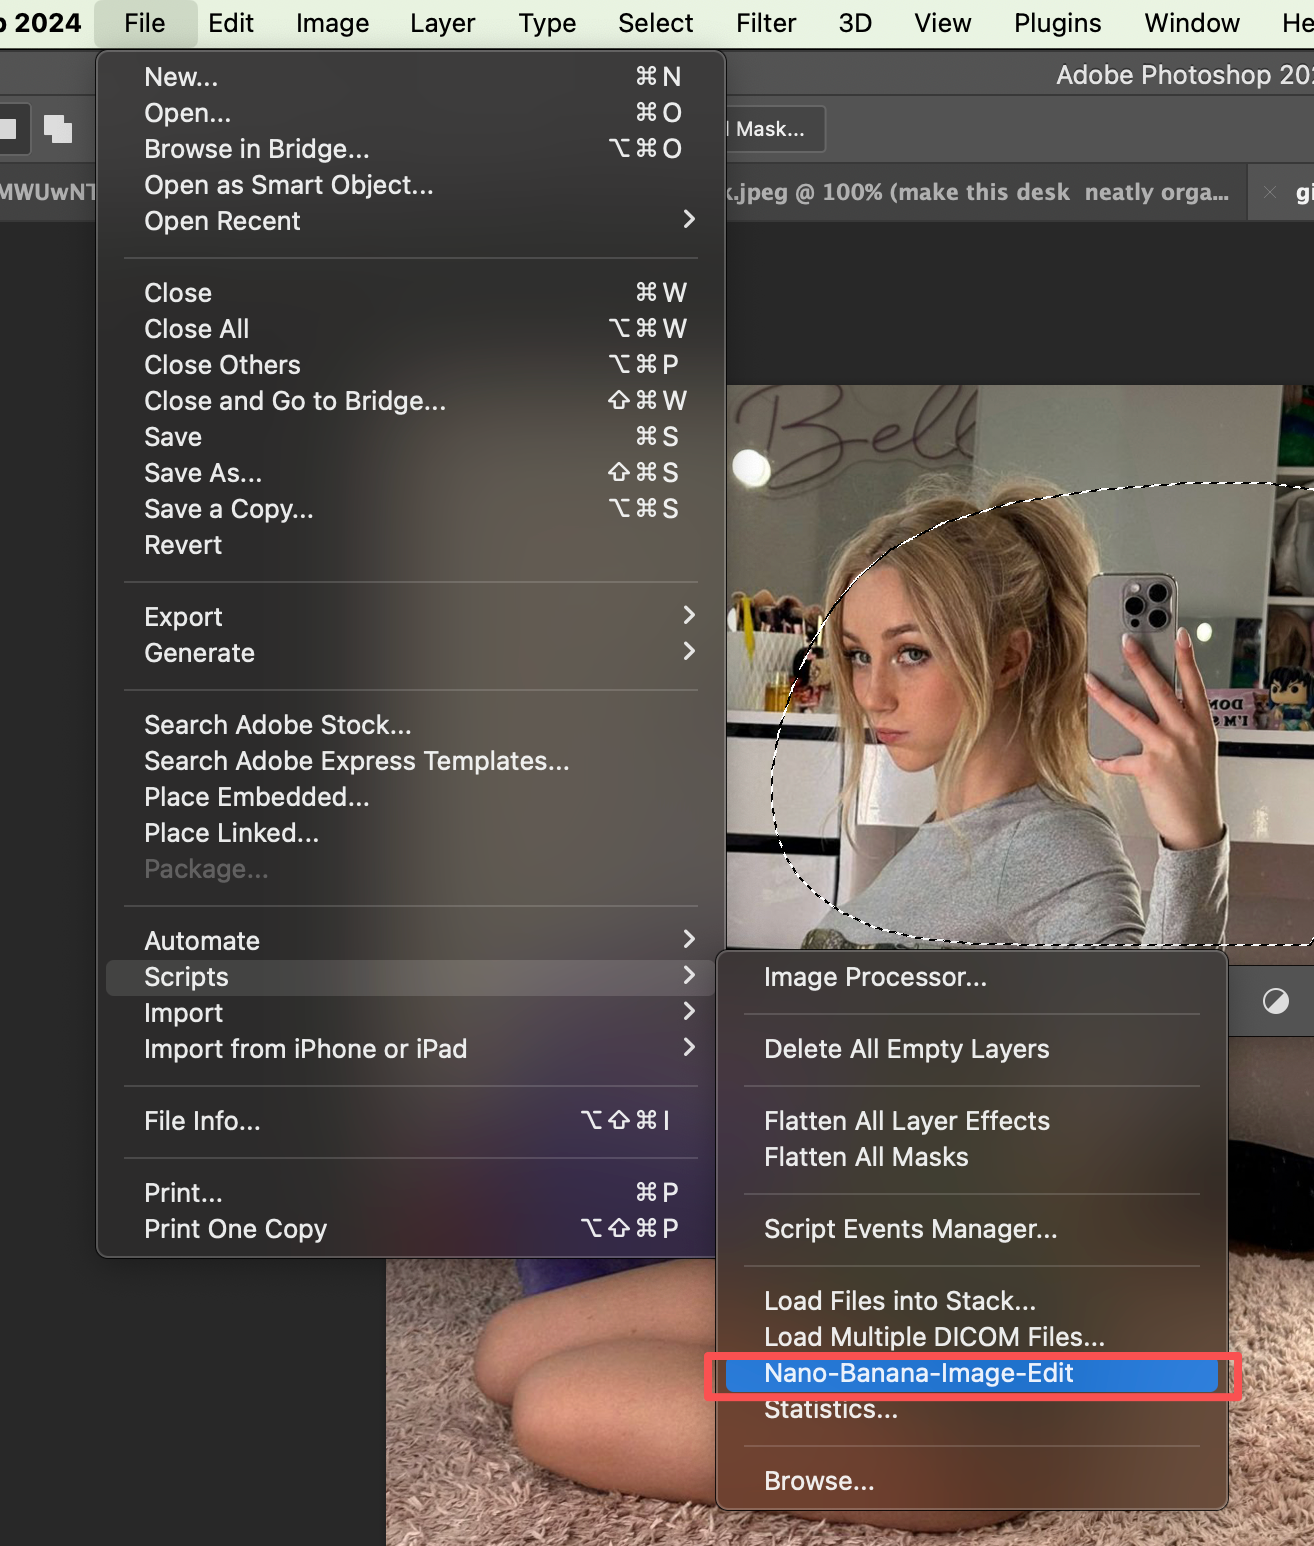Run Delete All Empty Layers script

(x=972, y=1049)
